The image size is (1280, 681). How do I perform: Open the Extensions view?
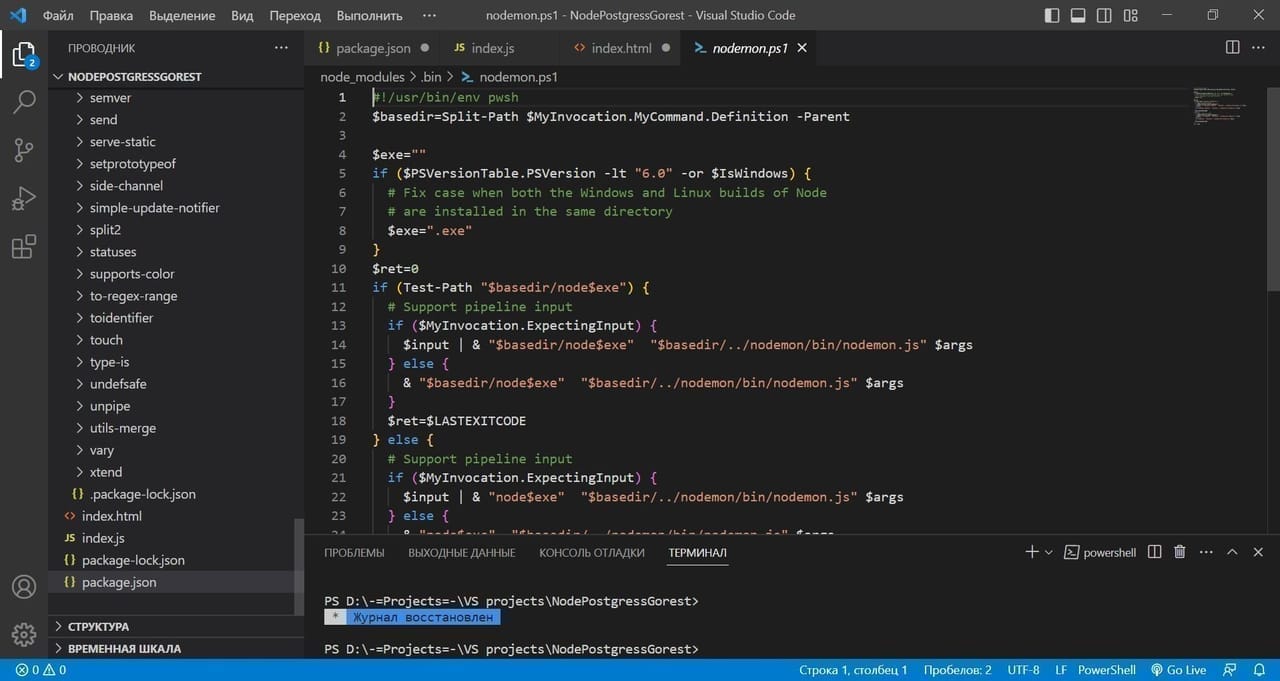(x=24, y=247)
